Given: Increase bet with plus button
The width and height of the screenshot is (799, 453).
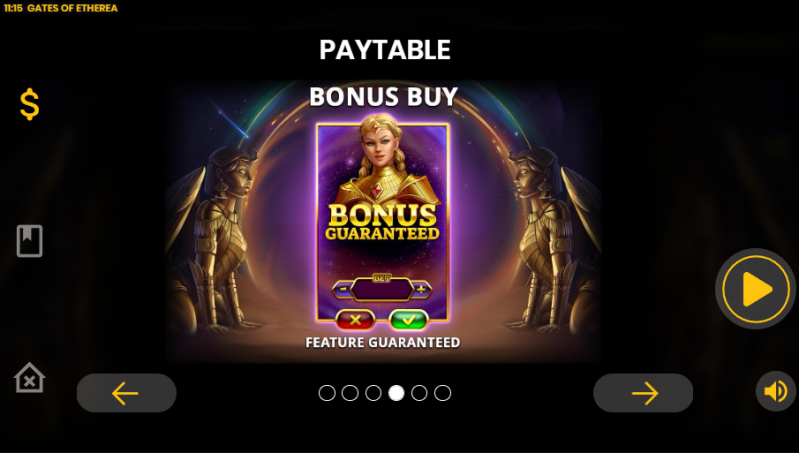Looking at the screenshot, I should [x=421, y=289].
